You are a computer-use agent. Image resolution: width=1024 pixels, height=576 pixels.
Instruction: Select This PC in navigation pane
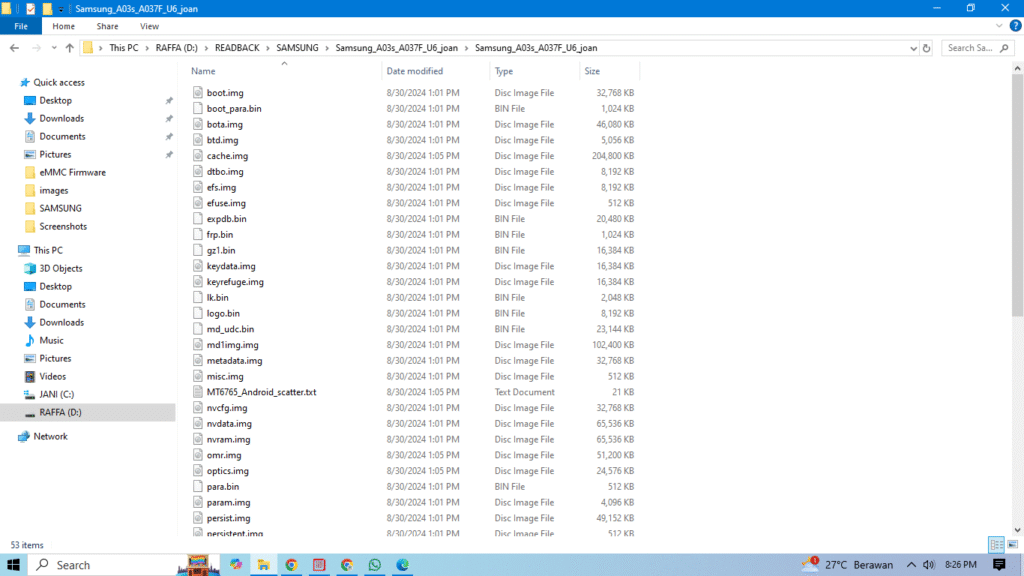click(x=48, y=250)
